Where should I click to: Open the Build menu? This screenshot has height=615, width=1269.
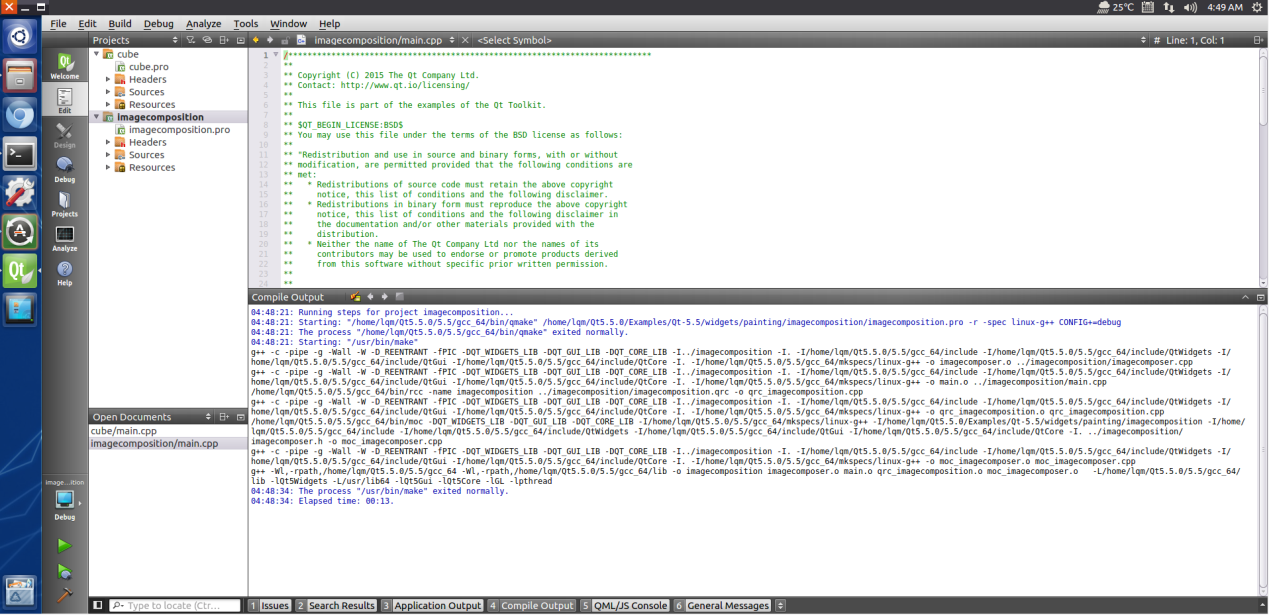120,23
